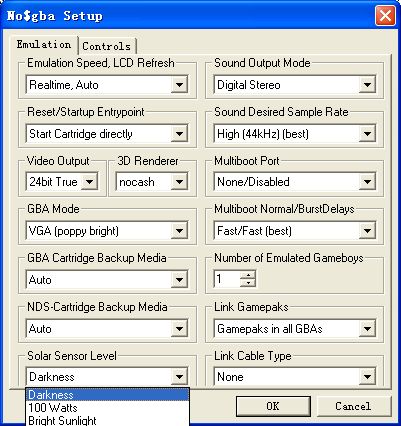Screen dimensions: 401x426
Task: Open the Link Cable Type dropdown
Action: [x=367, y=377]
